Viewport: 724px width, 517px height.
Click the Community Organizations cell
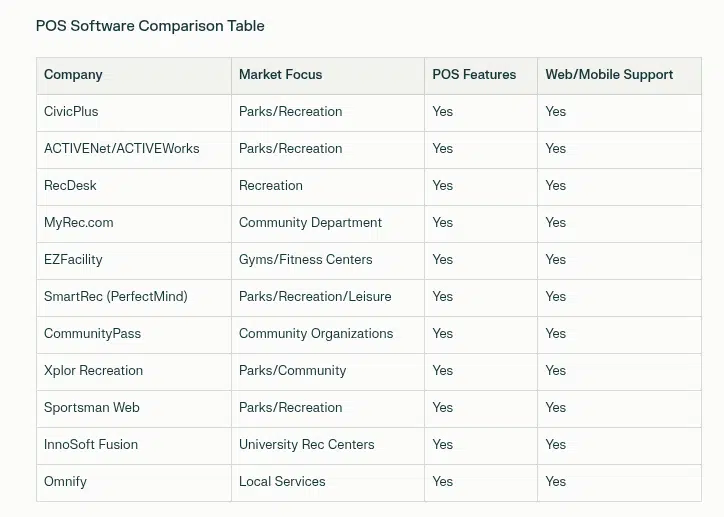(316, 334)
